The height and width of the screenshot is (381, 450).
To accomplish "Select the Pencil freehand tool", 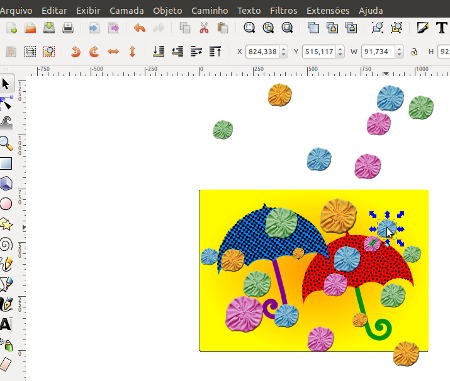I will coord(6,264).
